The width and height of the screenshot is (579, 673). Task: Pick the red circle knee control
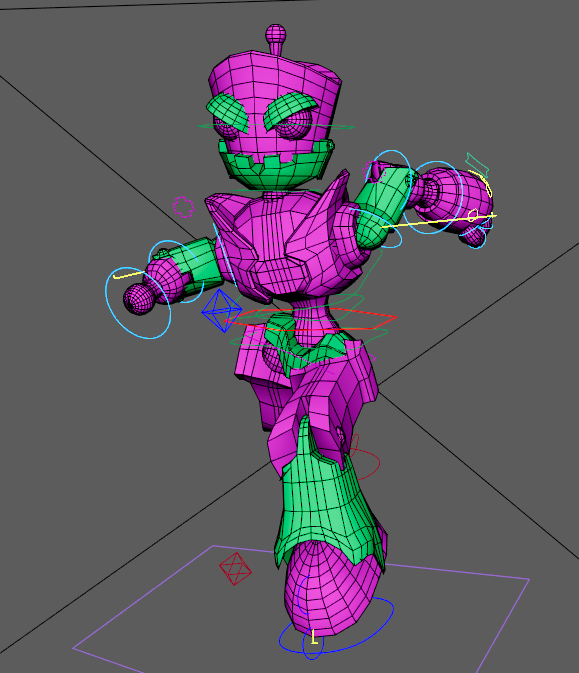(x=364, y=458)
